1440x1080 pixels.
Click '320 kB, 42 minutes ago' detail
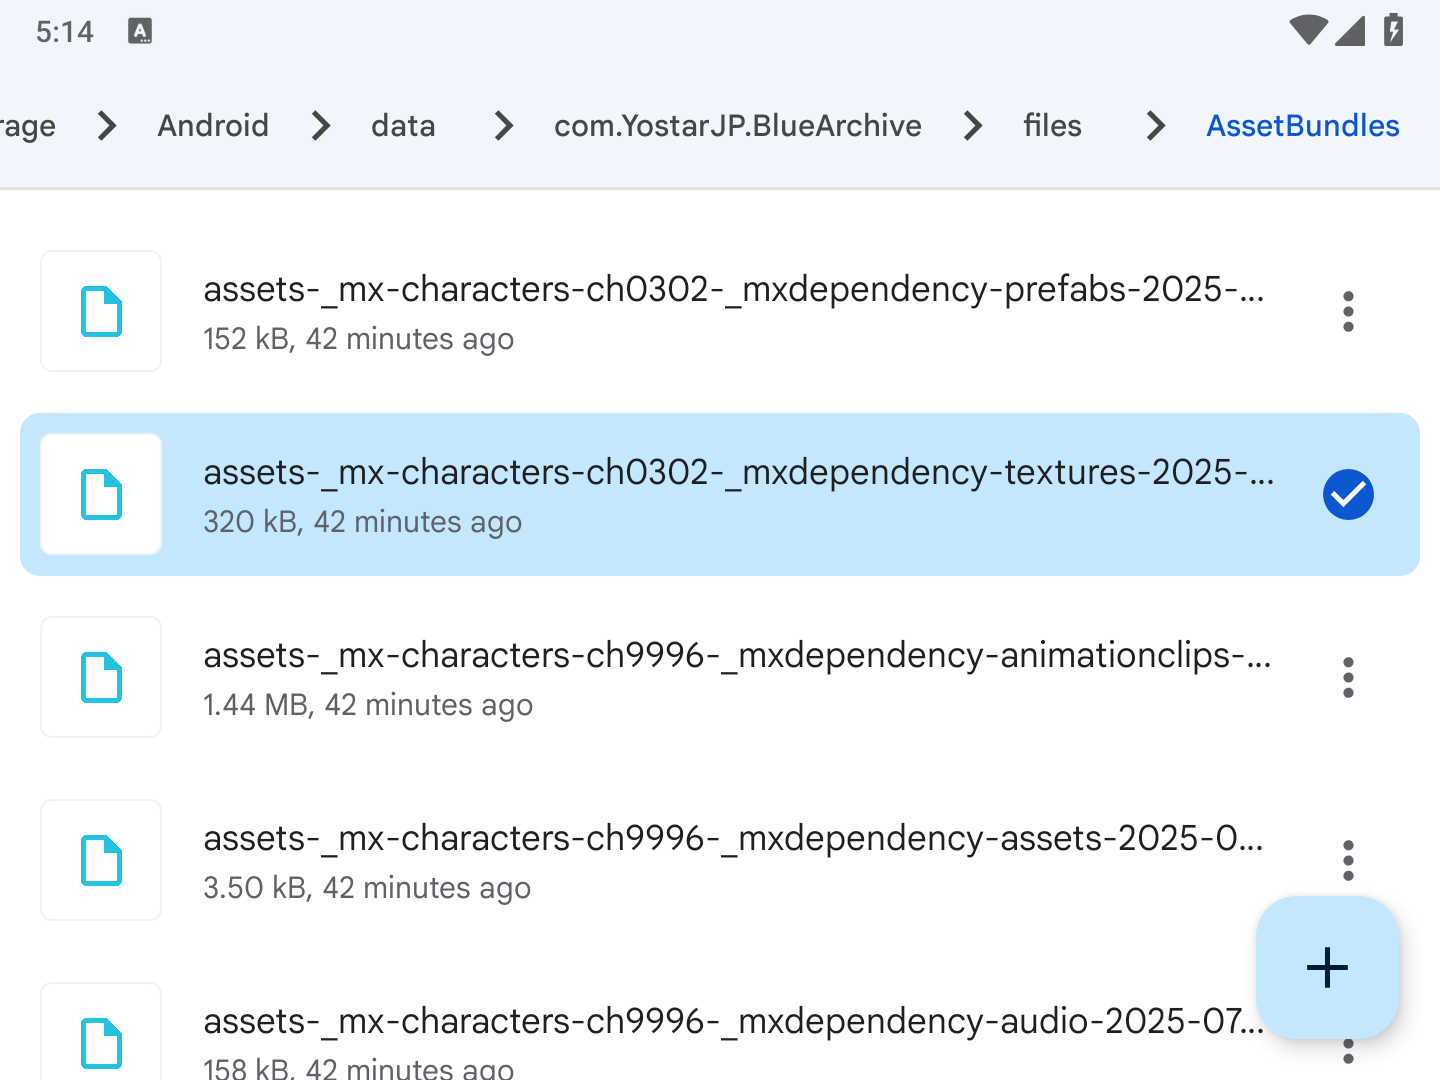tap(362, 522)
